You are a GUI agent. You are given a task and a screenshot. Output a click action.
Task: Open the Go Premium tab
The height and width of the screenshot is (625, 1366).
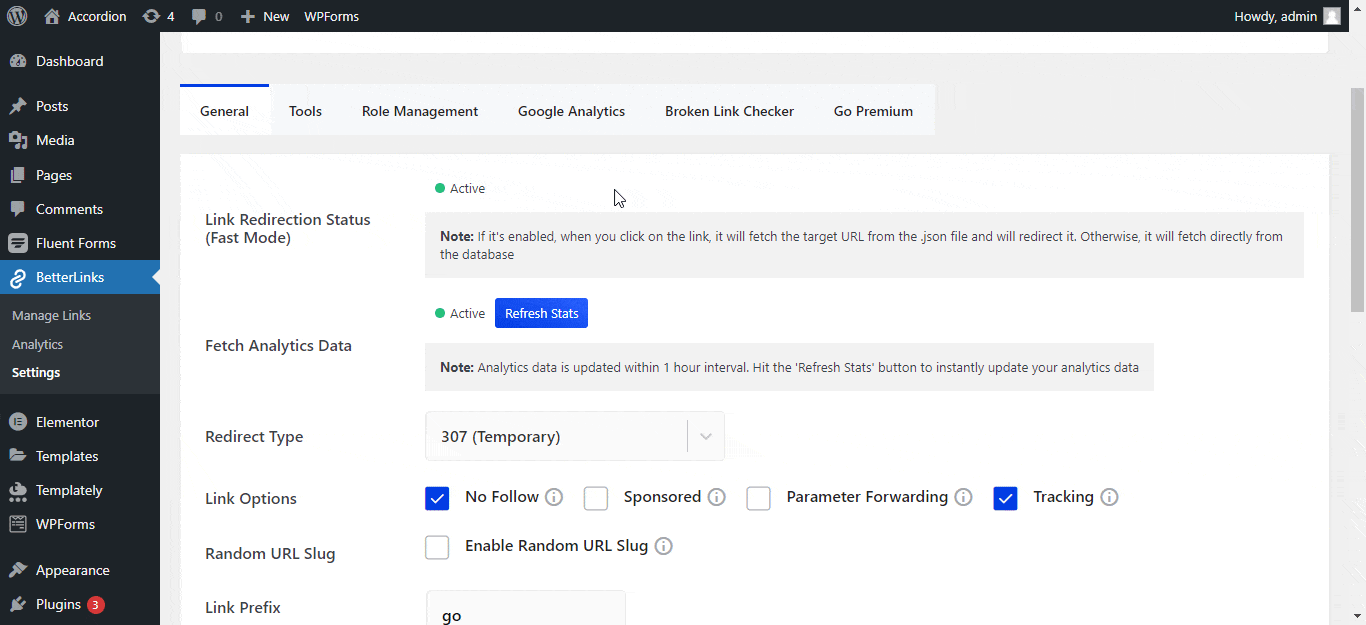click(873, 111)
